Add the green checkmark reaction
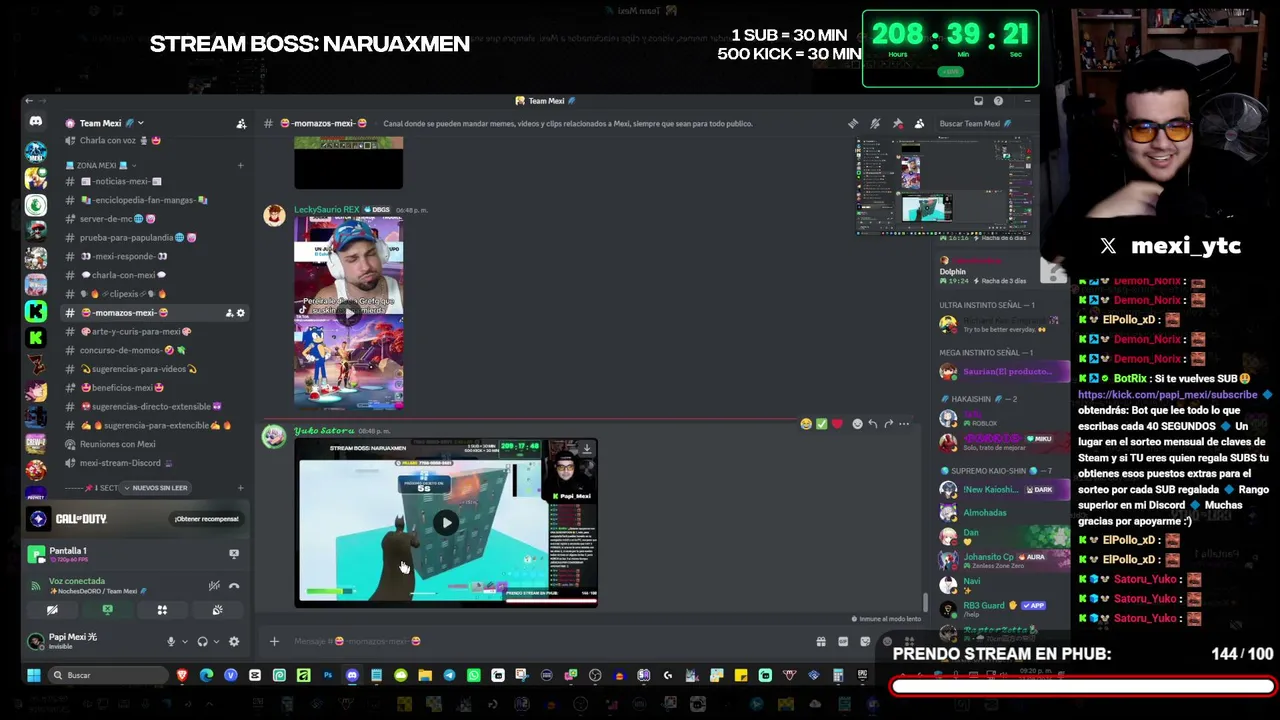The image size is (1280, 720). tap(821, 424)
